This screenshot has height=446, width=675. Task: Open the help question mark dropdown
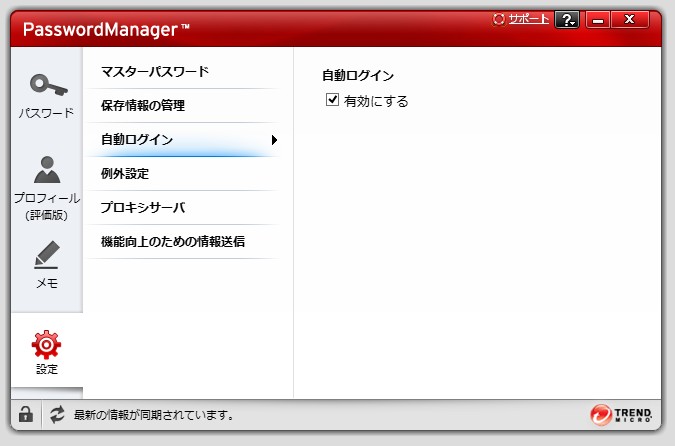567,20
